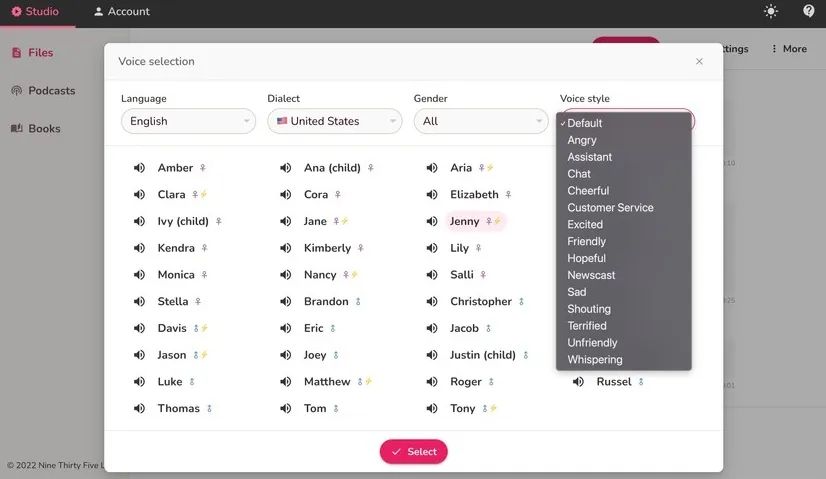Listen to the Davis voice preview
826x479 pixels.
(139, 328)
